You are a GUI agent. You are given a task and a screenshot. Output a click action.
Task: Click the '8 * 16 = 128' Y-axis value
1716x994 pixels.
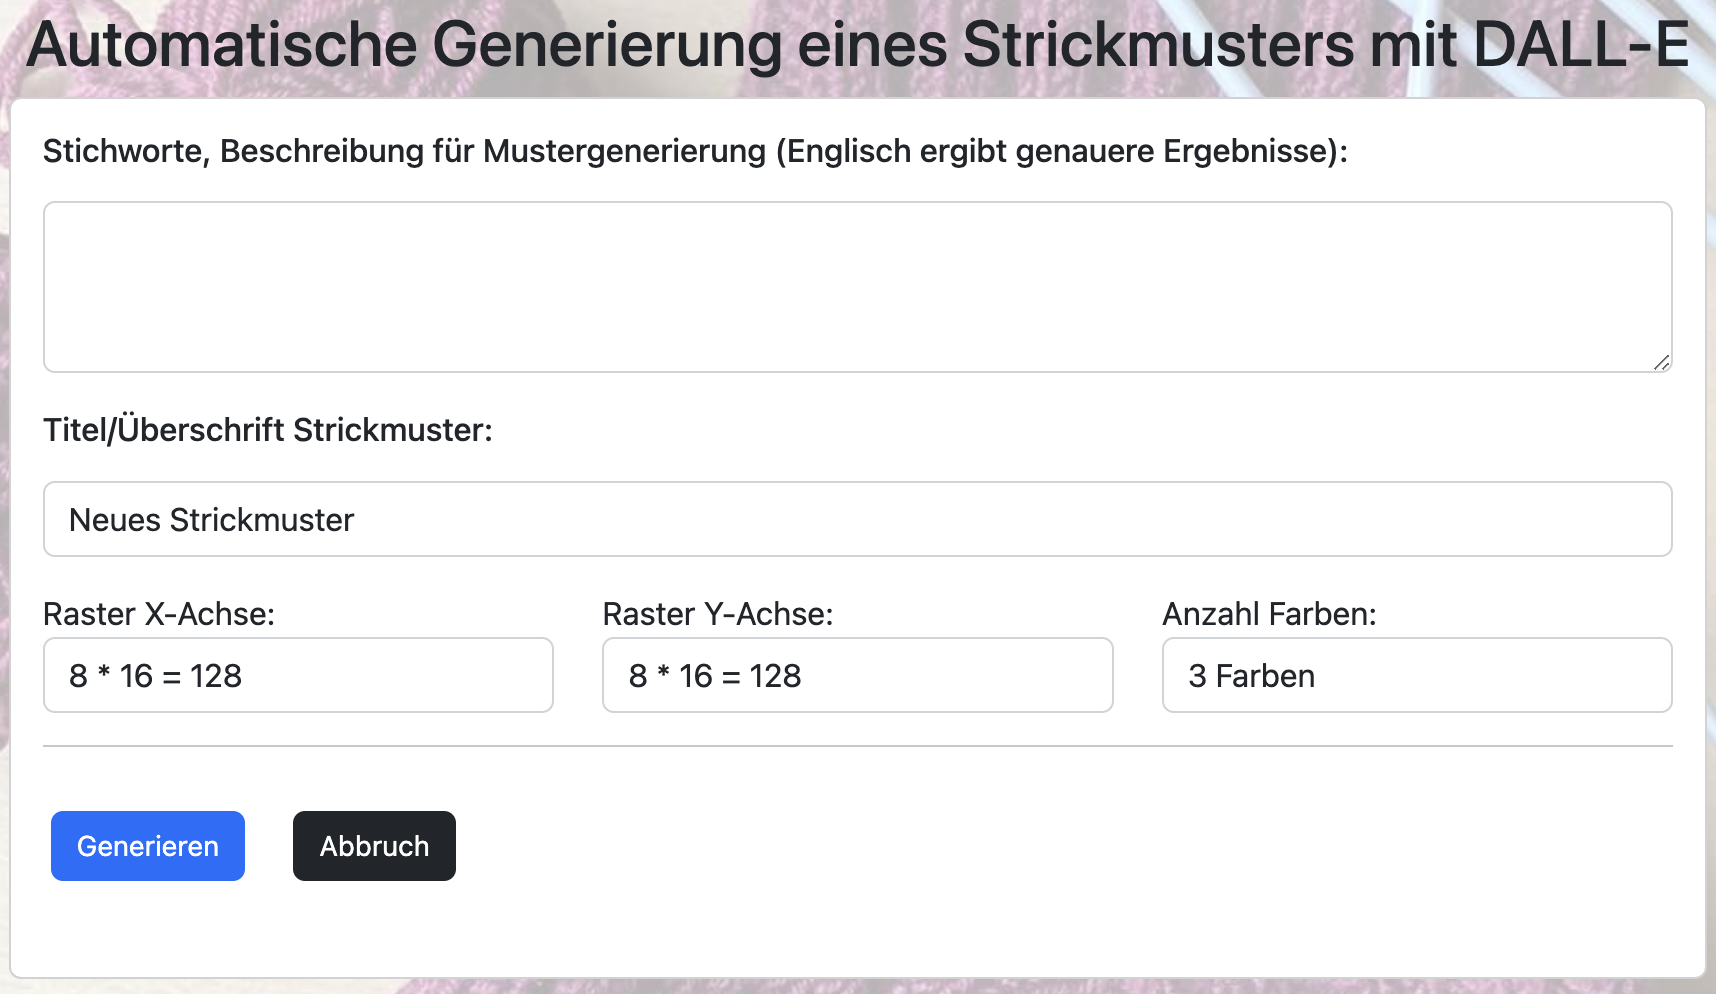pos(715,676)
